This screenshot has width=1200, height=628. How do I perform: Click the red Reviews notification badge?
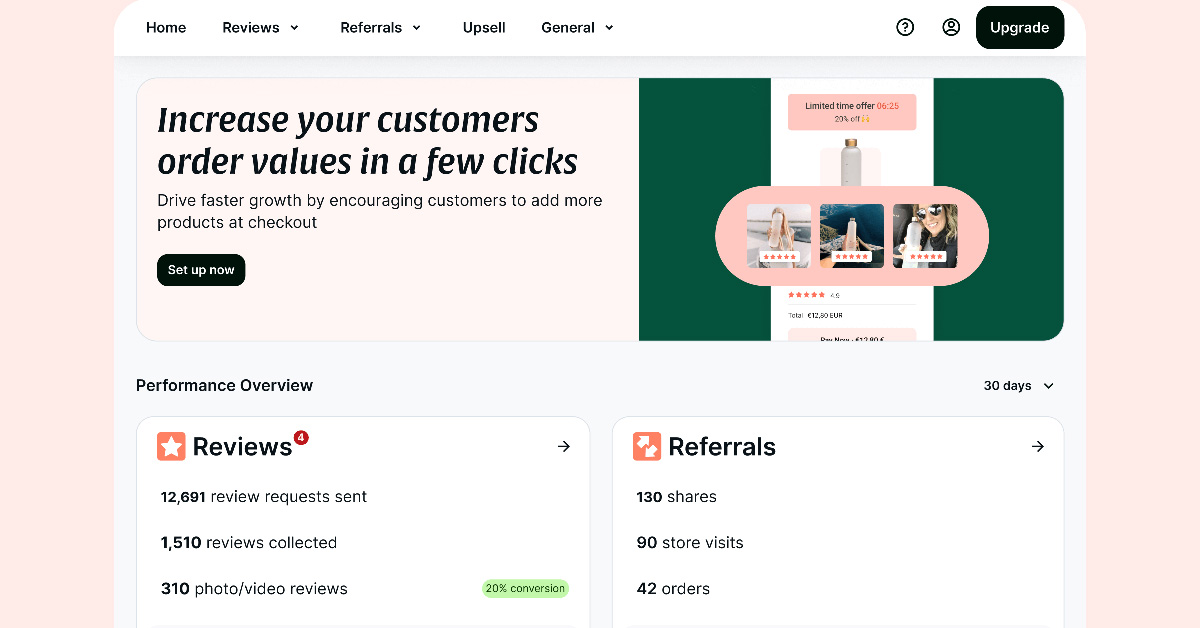pyautogui.click(x=301, y=438)
